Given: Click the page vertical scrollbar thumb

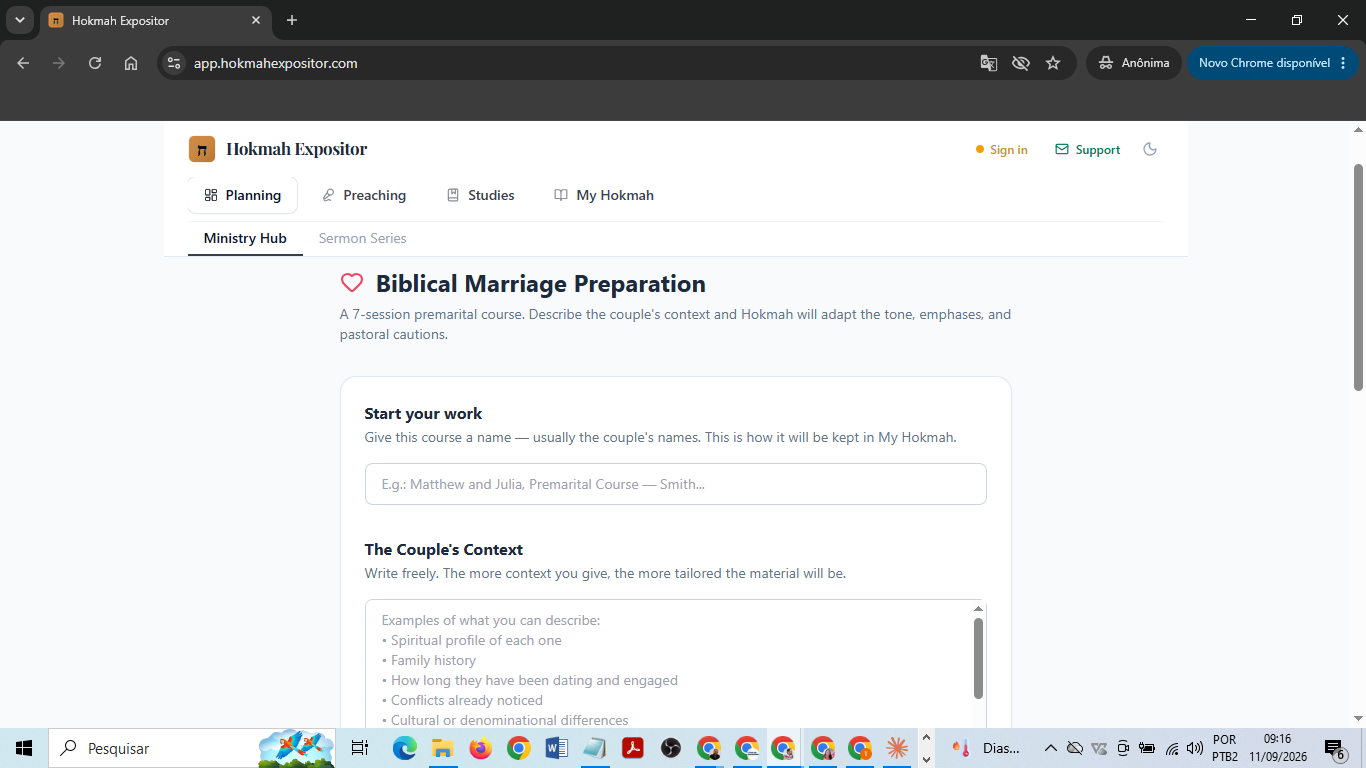Looking at the screenshot, I should (x=1358, y=277).
